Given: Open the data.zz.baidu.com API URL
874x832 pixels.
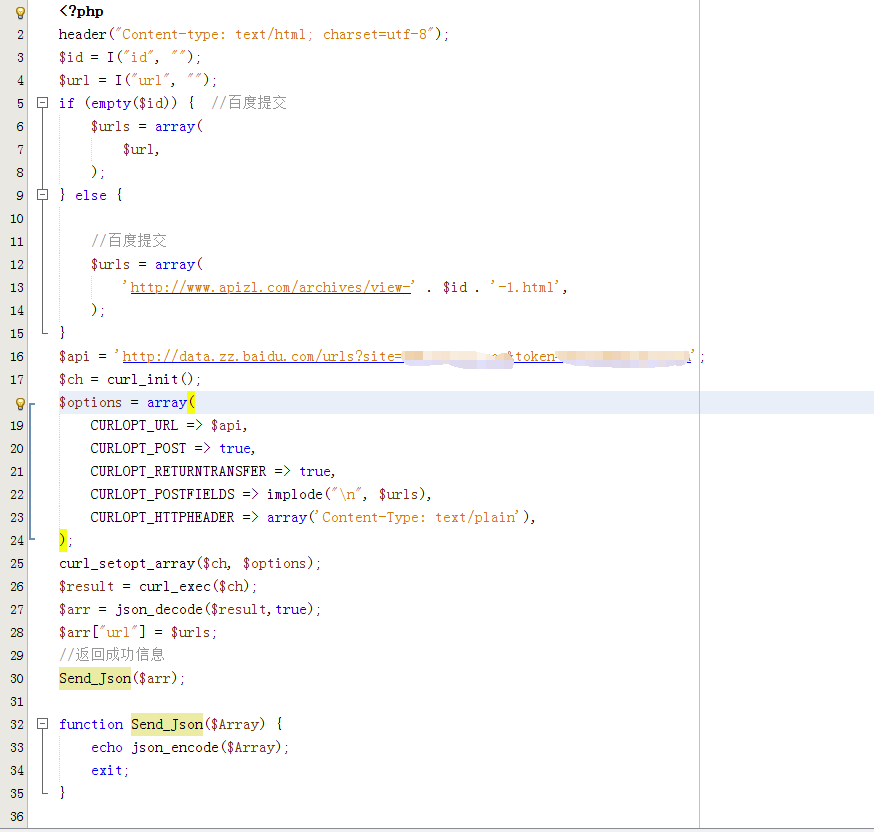Looking at the screenshot, I should point(260,357).
